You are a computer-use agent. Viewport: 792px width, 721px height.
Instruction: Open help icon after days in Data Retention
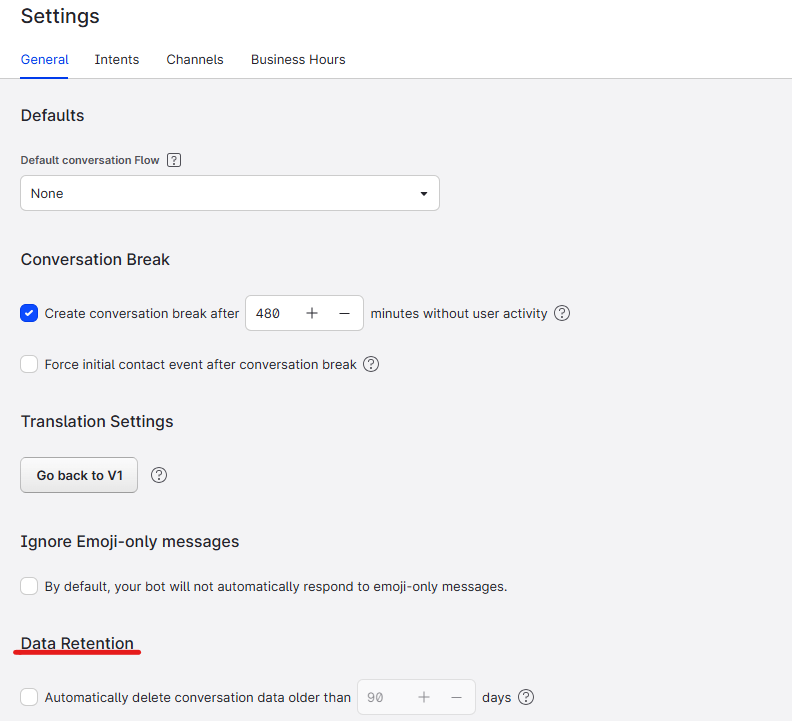coord(526,697)
